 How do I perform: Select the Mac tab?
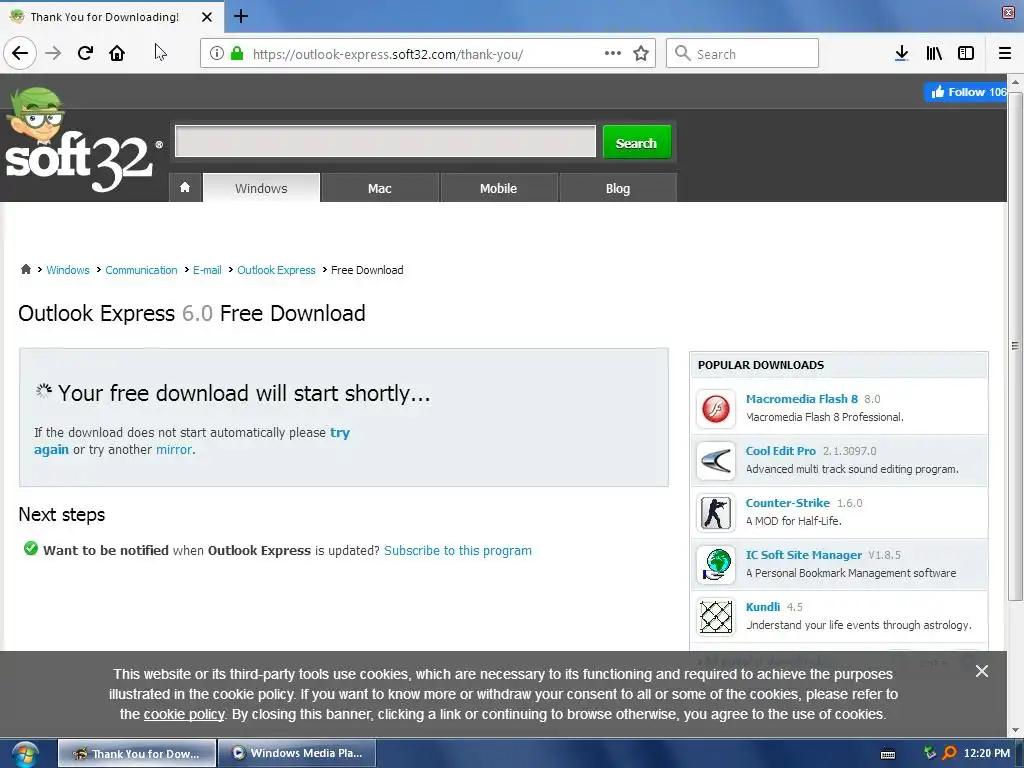pos(379,188)
